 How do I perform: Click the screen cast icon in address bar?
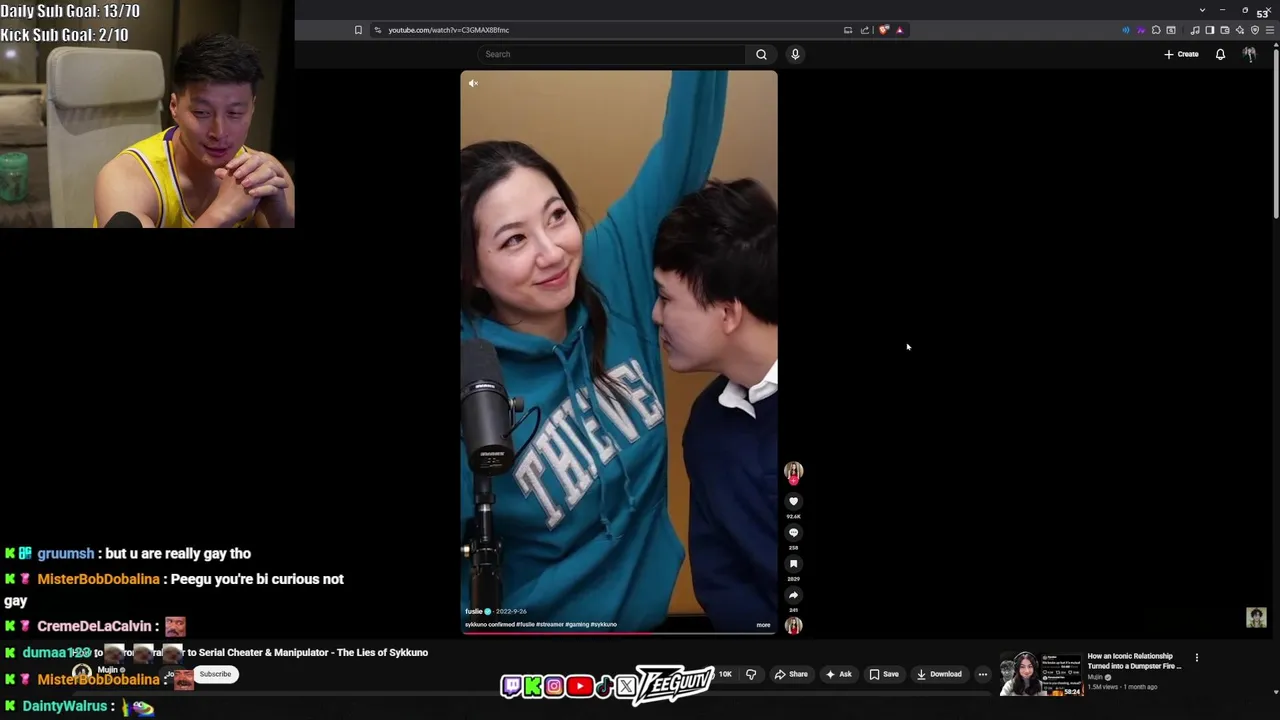click(x=848, y=30)
